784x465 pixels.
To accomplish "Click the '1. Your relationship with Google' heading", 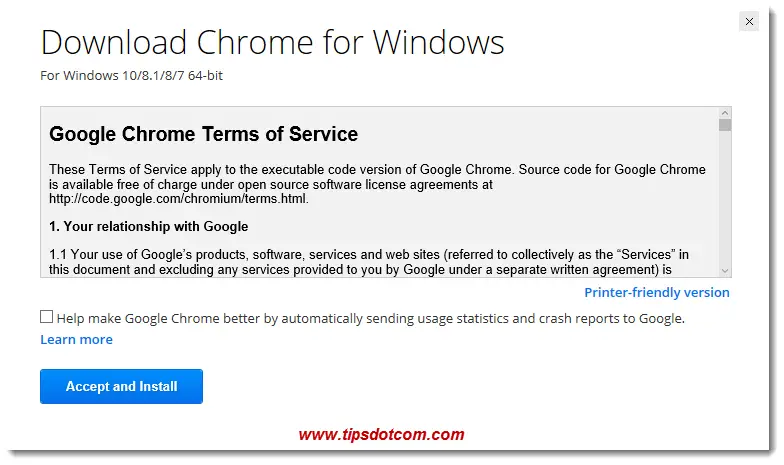I will pos(148,226).
